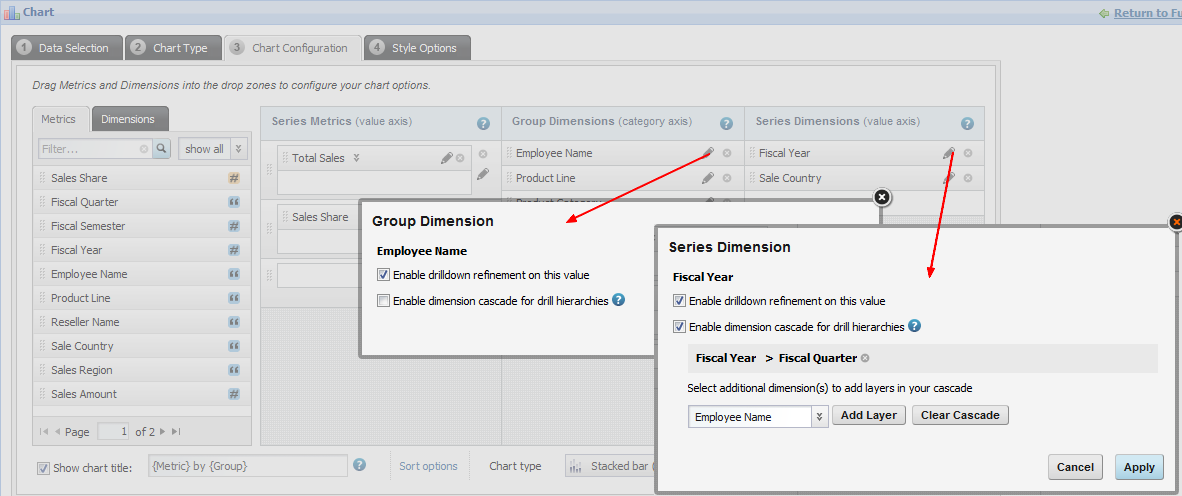Click the chart title text field
Image resolution: width=1182 pixels, height=496 pixels.
pos(247,466)
